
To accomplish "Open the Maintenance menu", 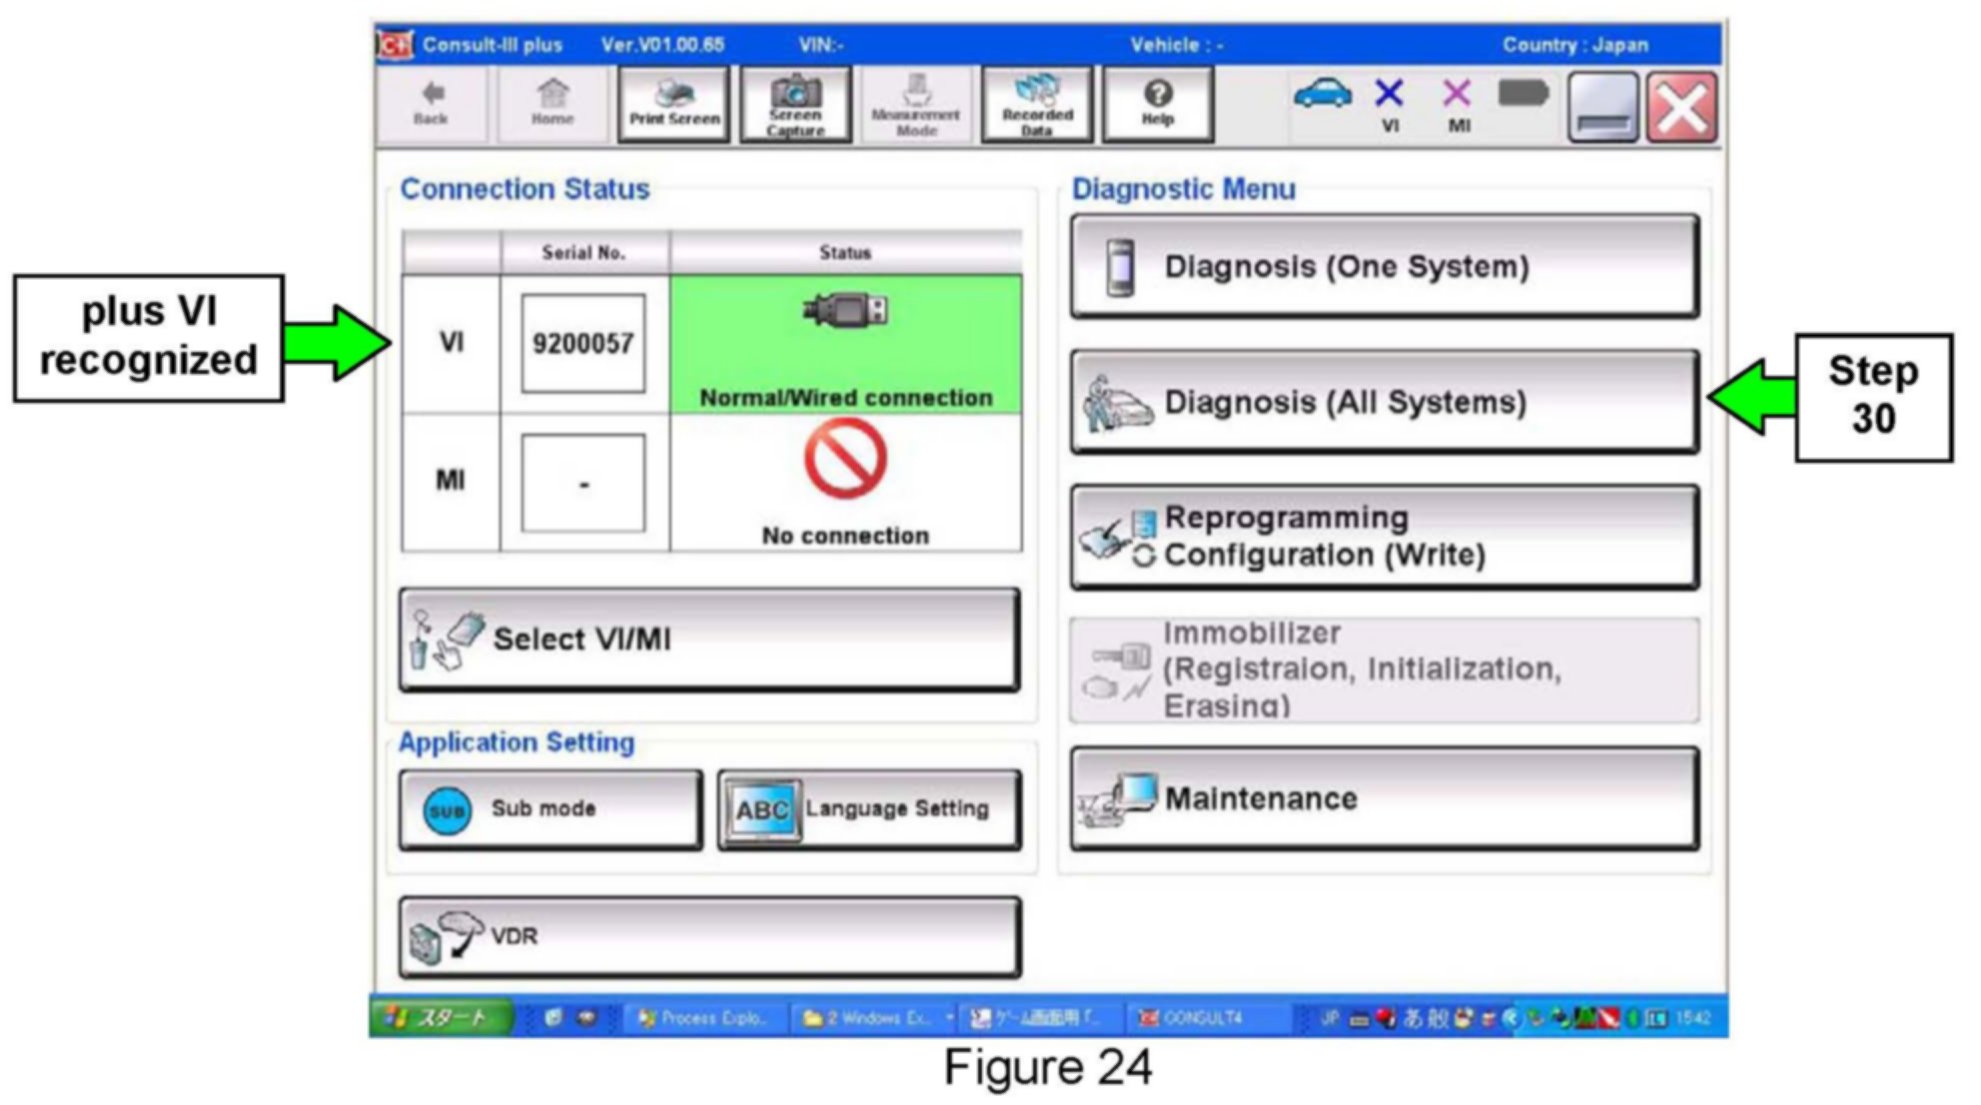I will click(1384, 799).
